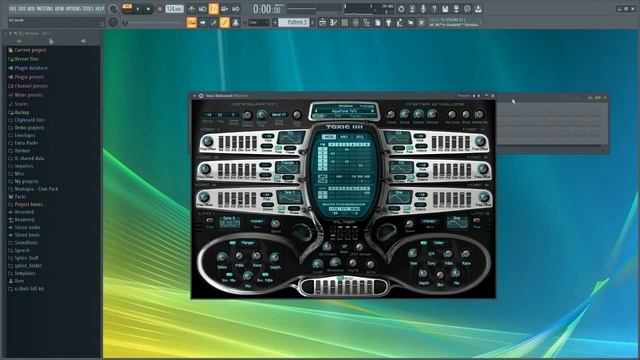640x360 pixels.
Task: Switch to the MIX tab in Toxic
Action: 344,137
